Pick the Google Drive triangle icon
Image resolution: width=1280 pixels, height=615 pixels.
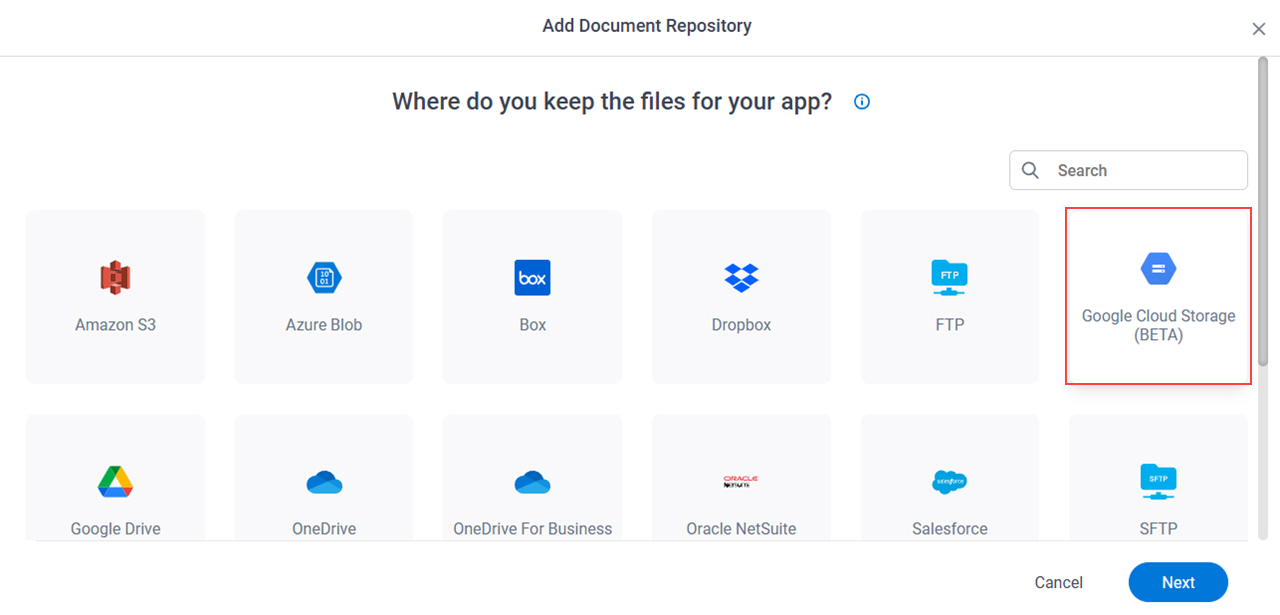click(x=116, y=482)
